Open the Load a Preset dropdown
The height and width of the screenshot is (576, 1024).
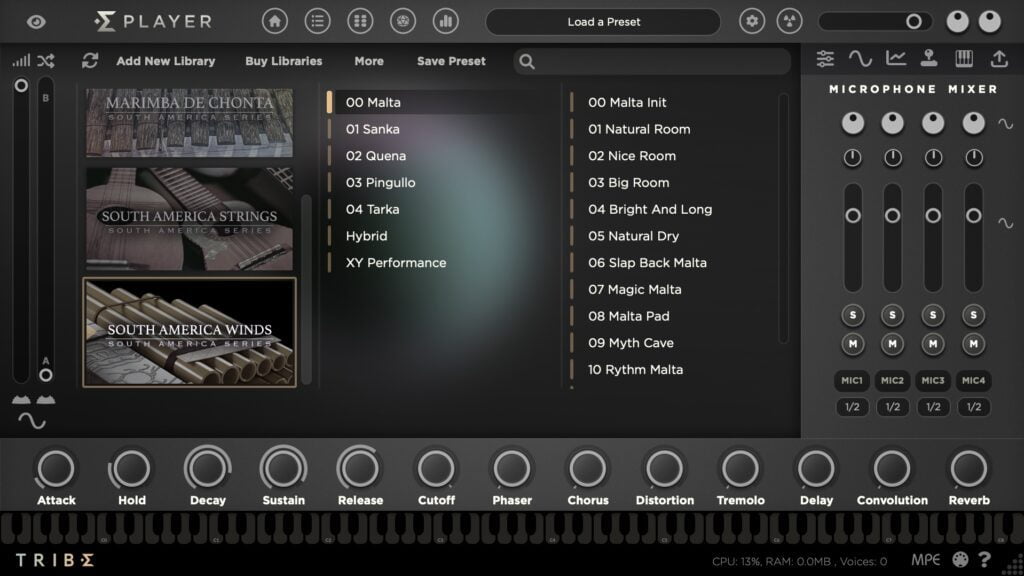pos(603,22)
